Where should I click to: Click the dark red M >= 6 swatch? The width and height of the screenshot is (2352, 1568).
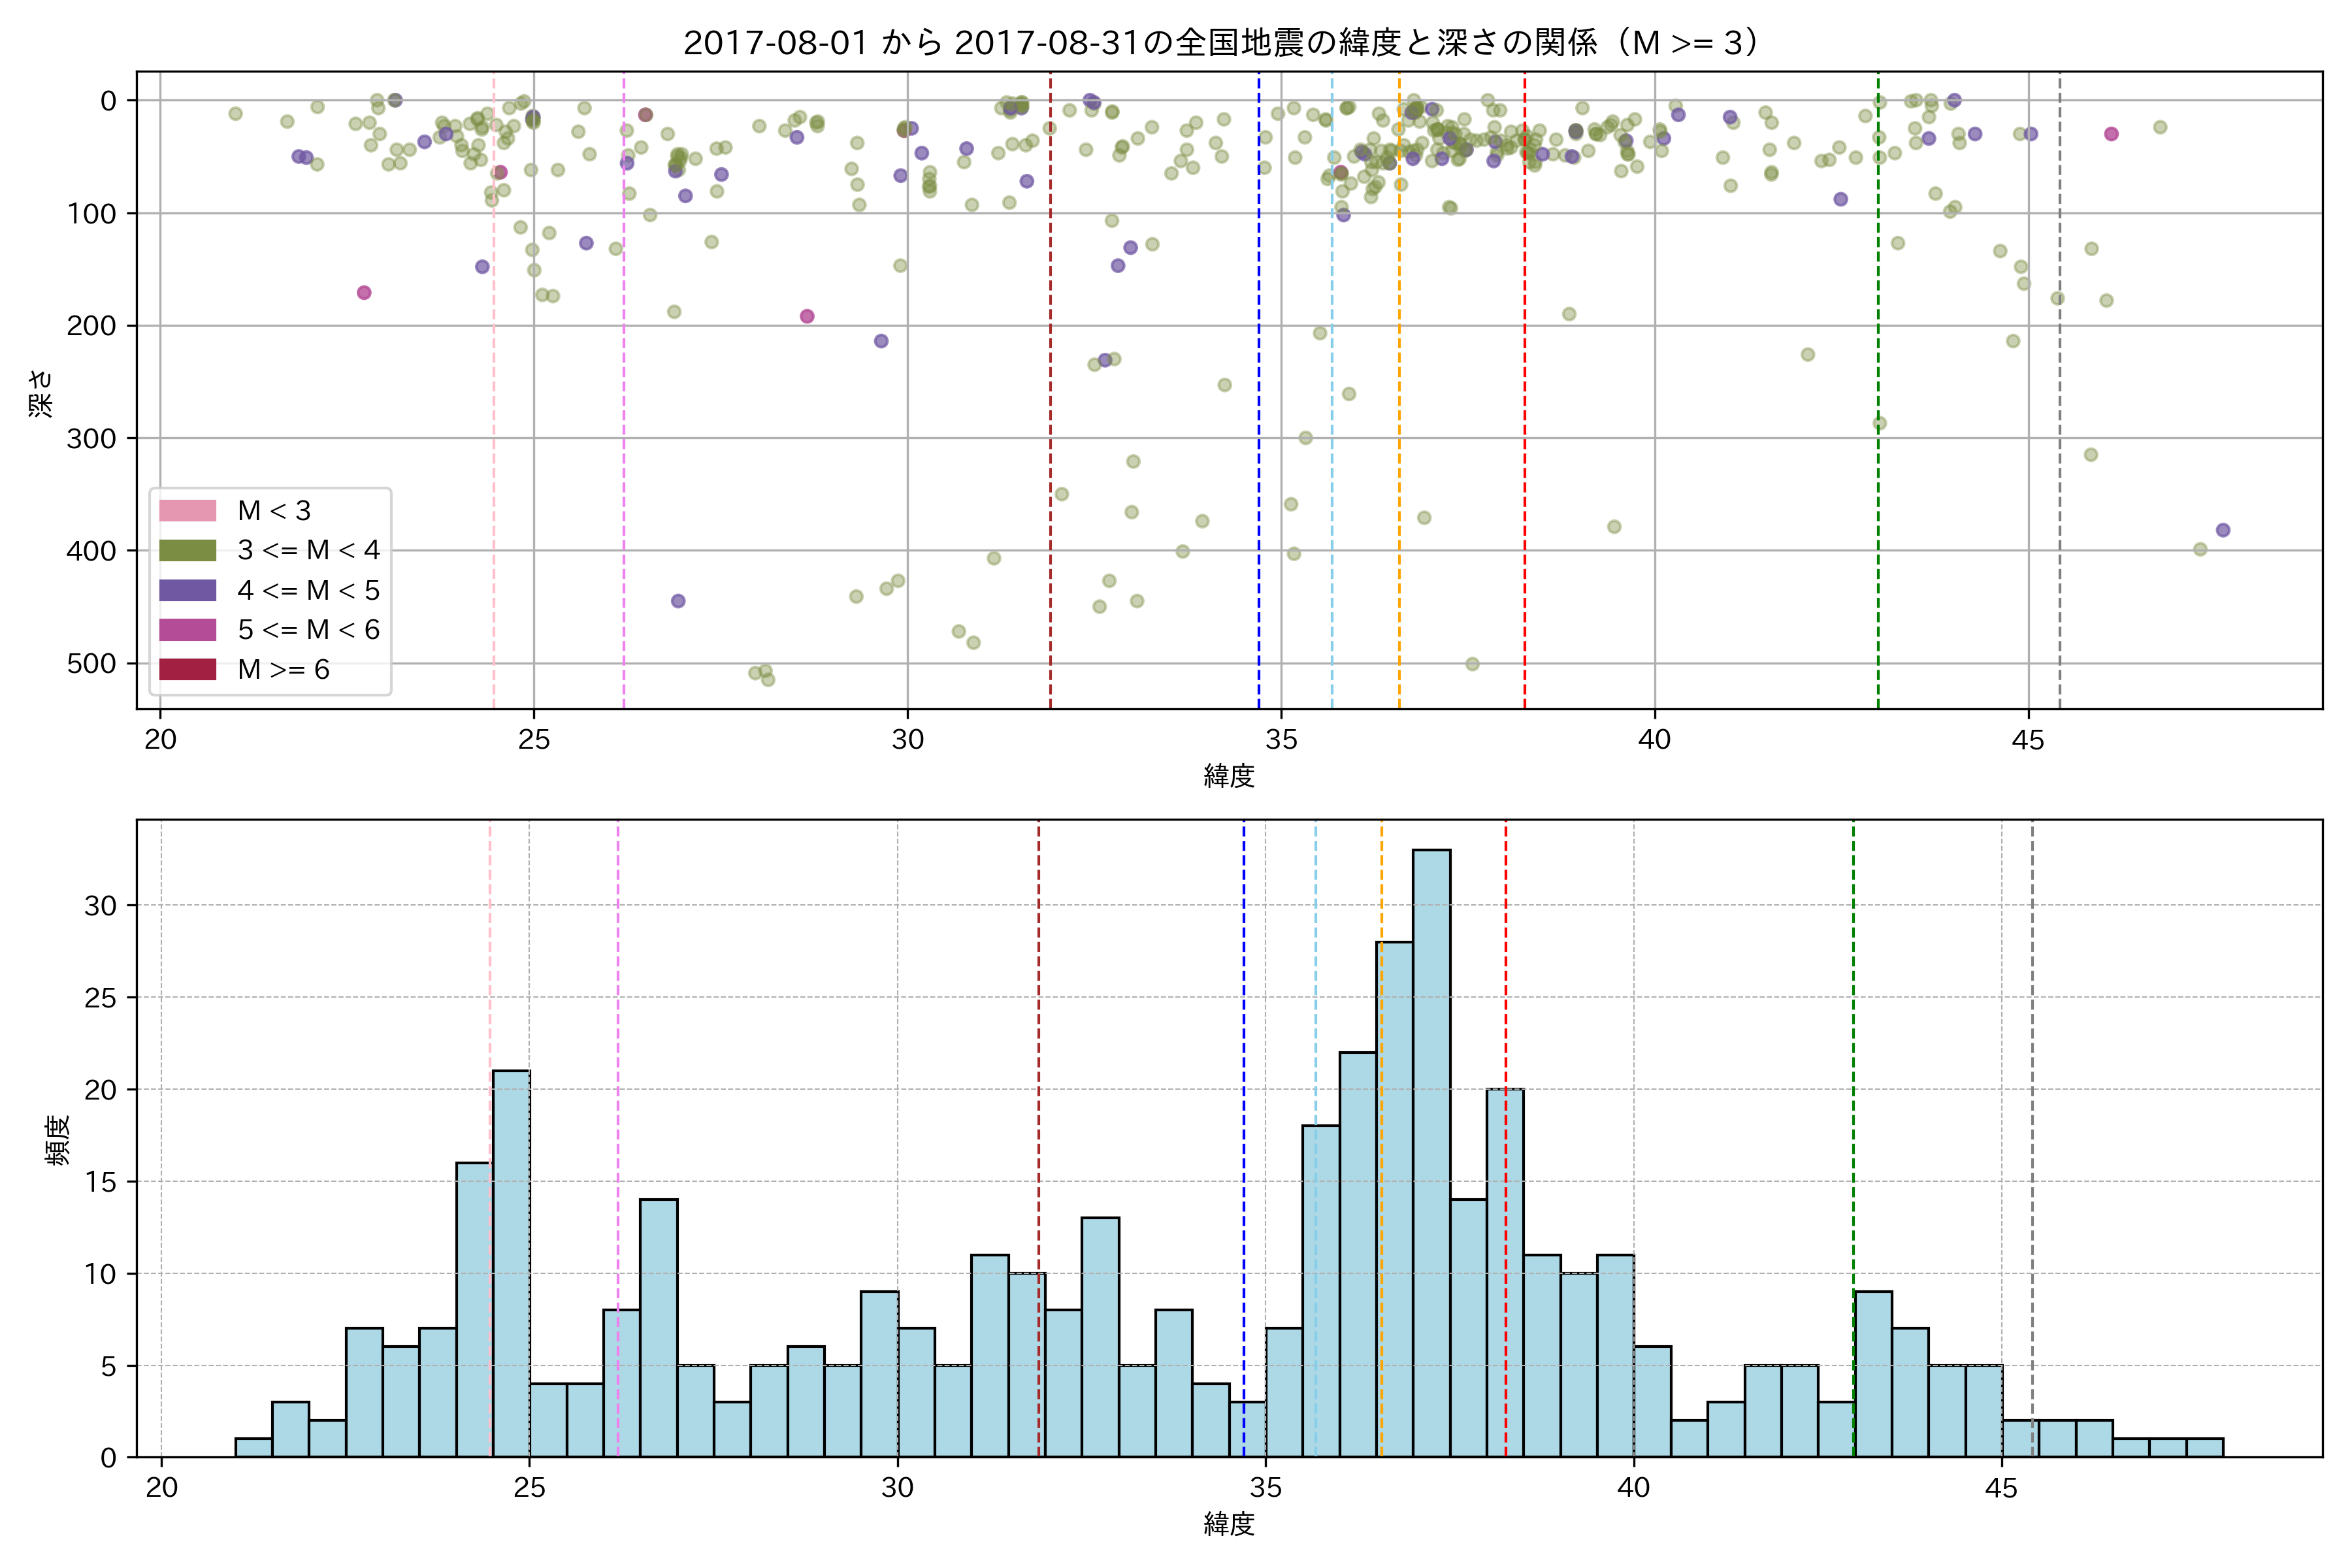pos(187,670)
